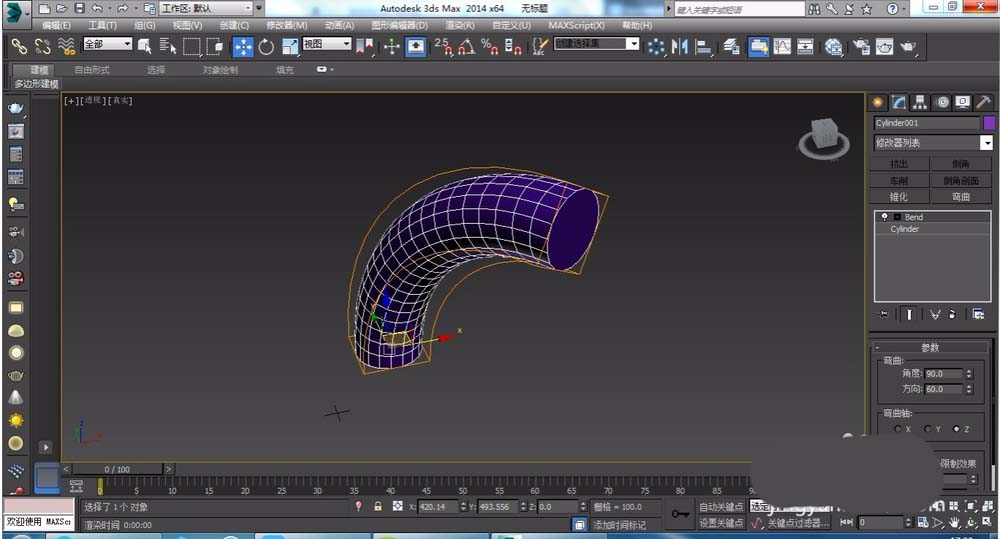Open the Material Editor
Image resolution: width=1000 pixels, height=539 pixels.
[x=833, y=46]
